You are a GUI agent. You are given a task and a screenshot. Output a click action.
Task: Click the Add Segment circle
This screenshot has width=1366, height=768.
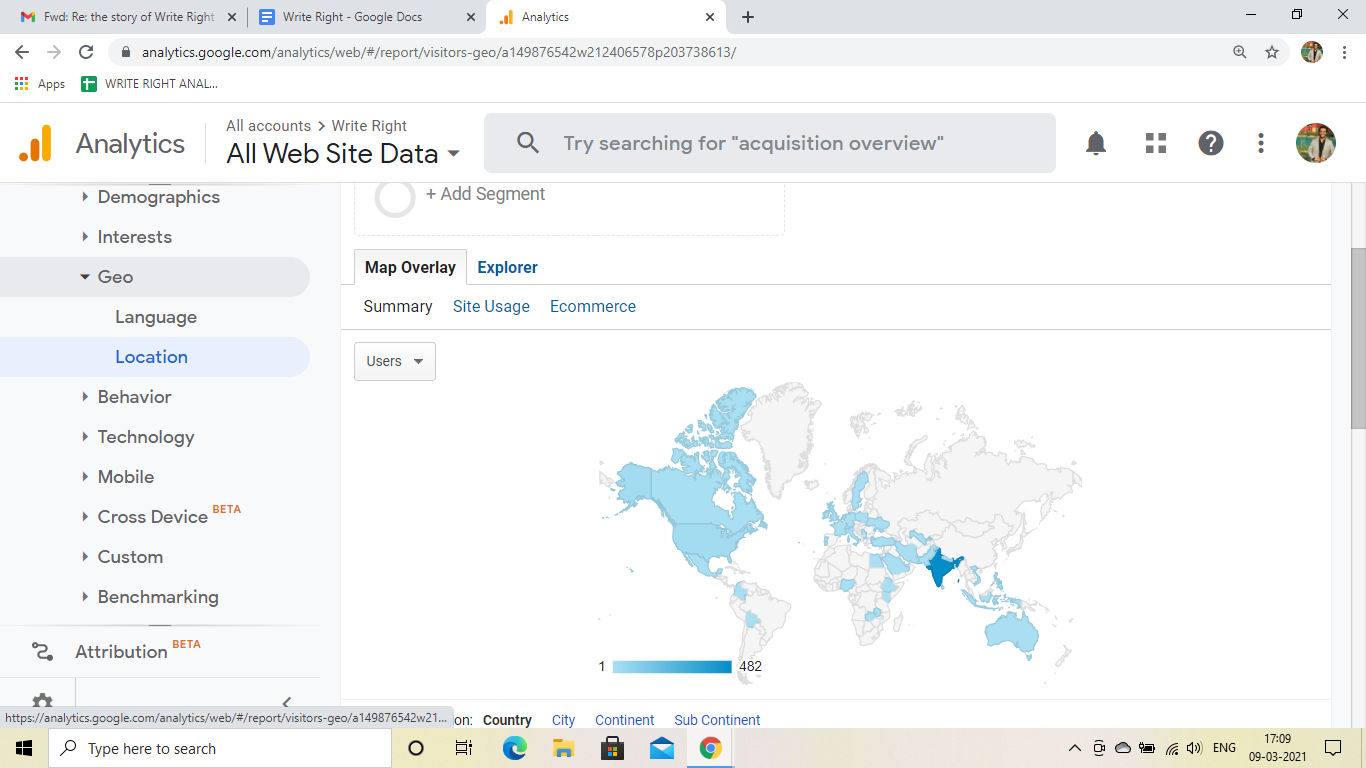[395, 197]
